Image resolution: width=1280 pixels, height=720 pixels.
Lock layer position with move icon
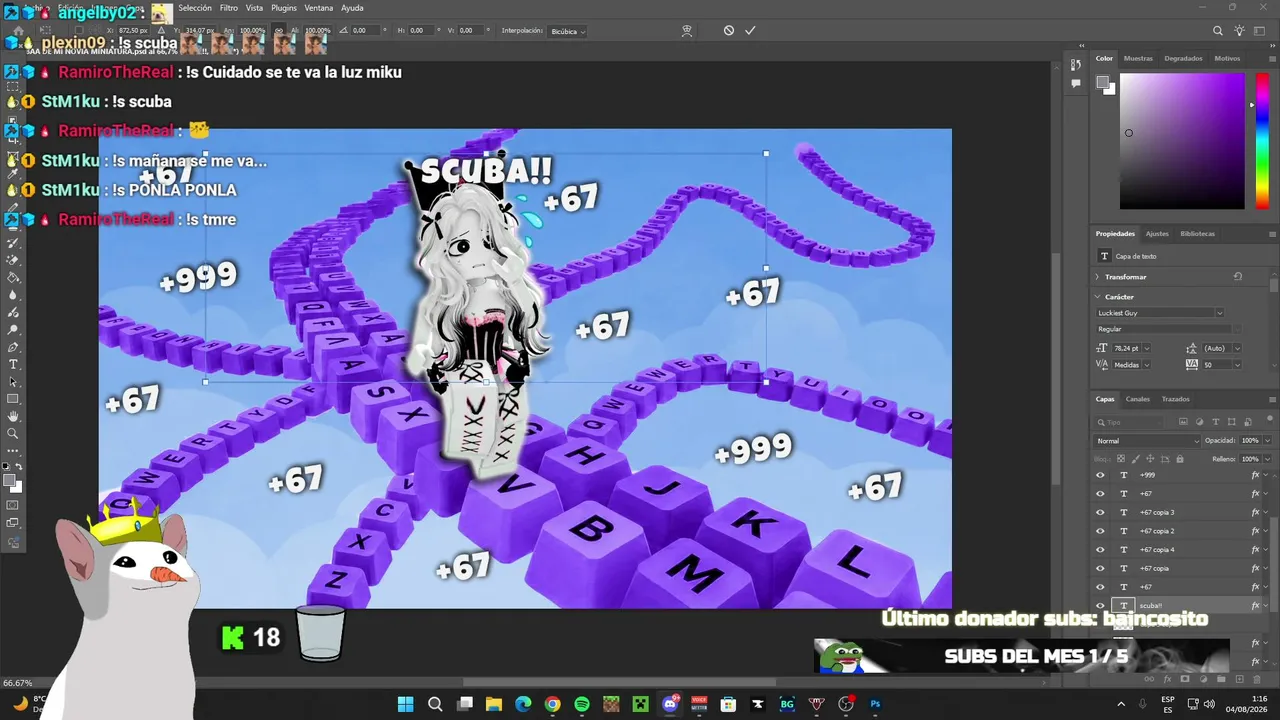coord(1150,459)
